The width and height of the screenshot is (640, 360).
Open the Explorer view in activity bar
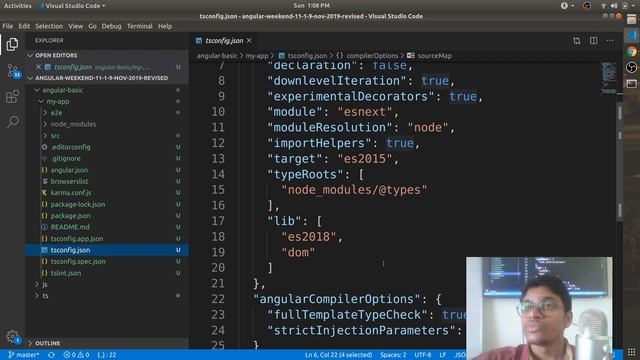12,44
